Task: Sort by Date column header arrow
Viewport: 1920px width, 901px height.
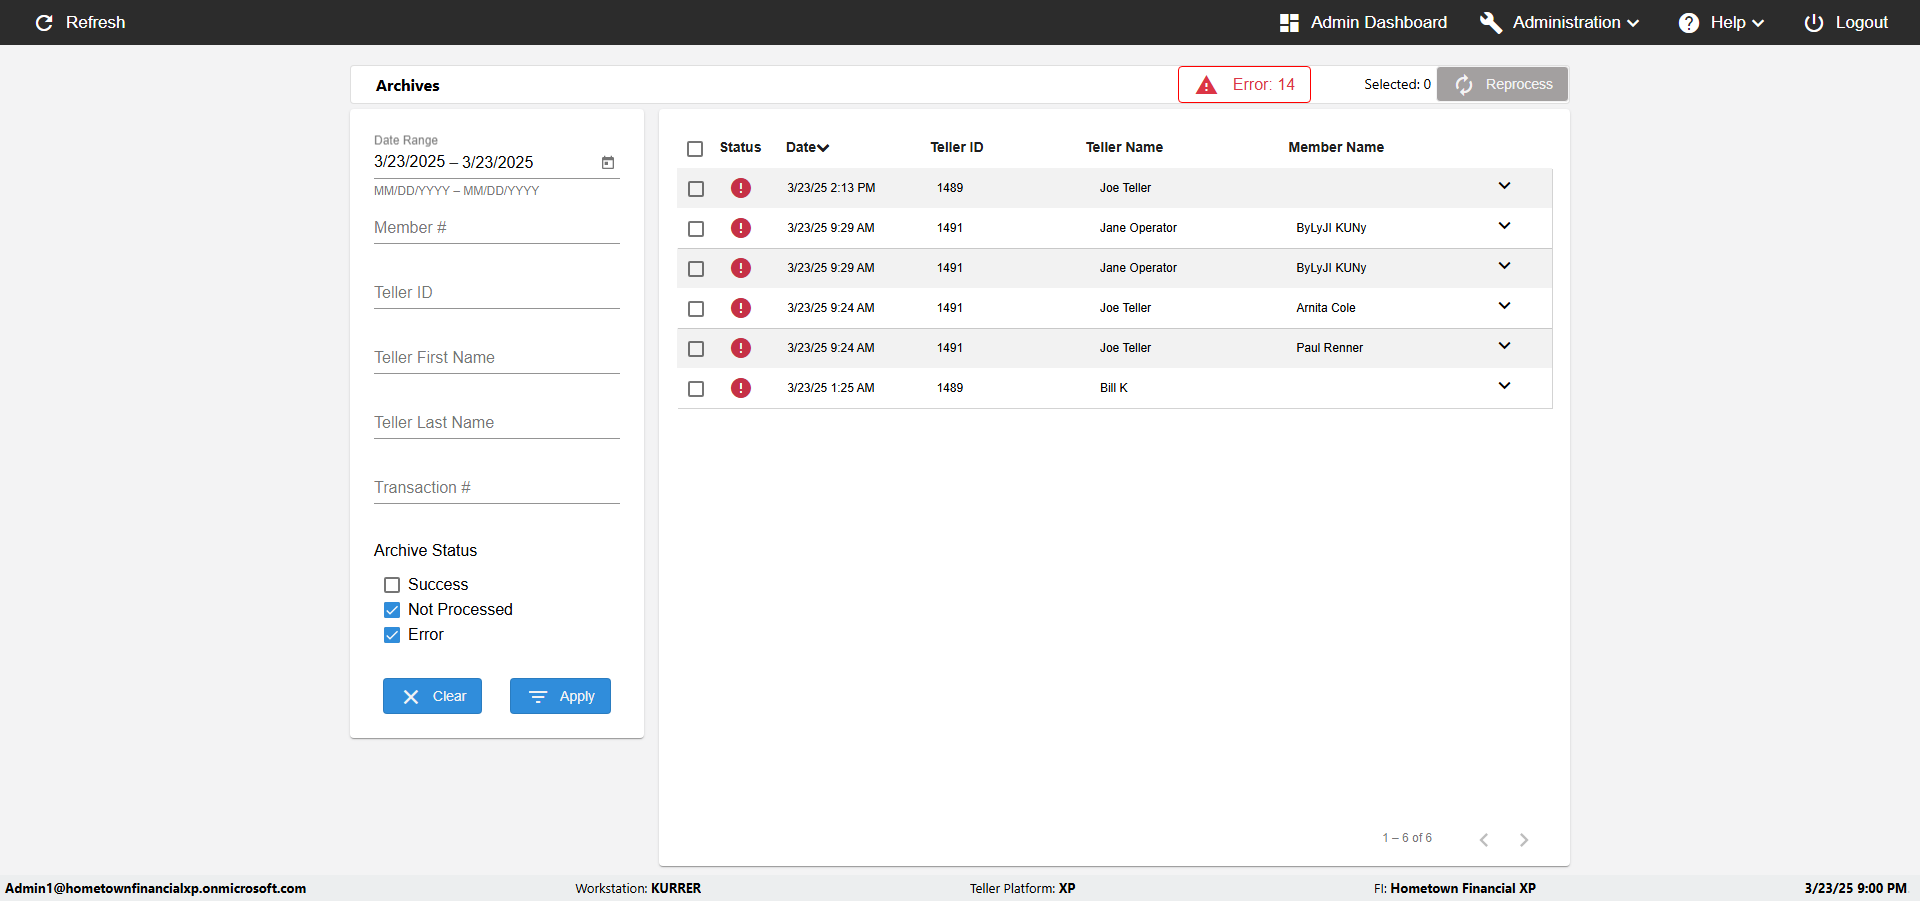Action: click(823, 148)
